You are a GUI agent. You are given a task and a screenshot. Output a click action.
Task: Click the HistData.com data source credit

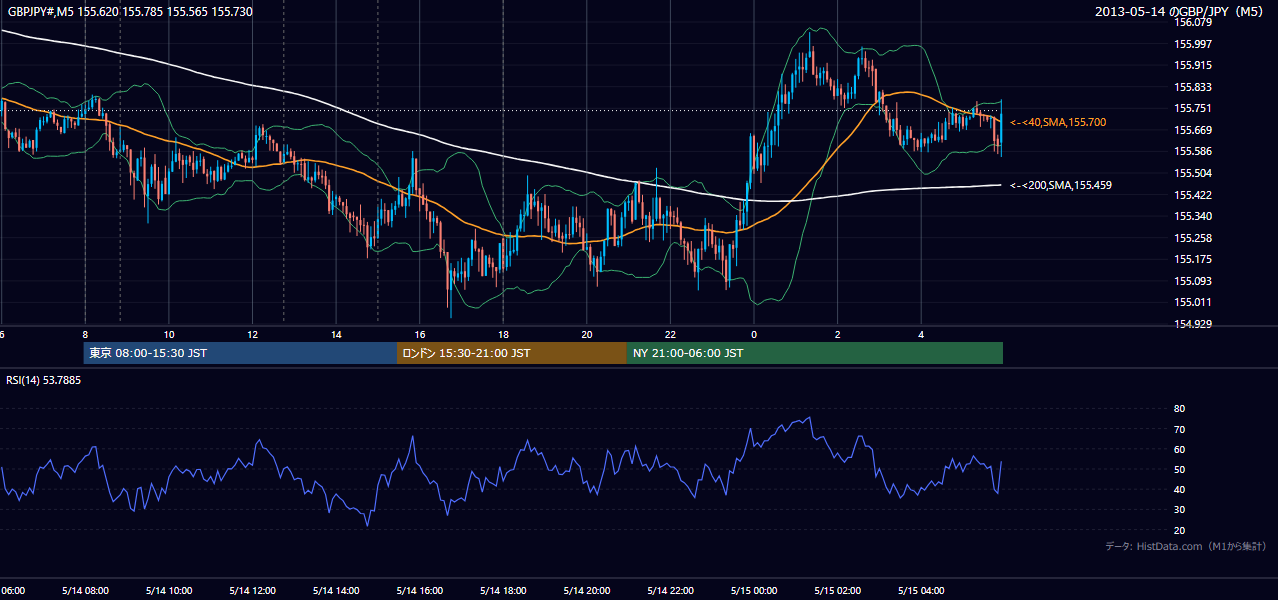[x=1186, y=546]
